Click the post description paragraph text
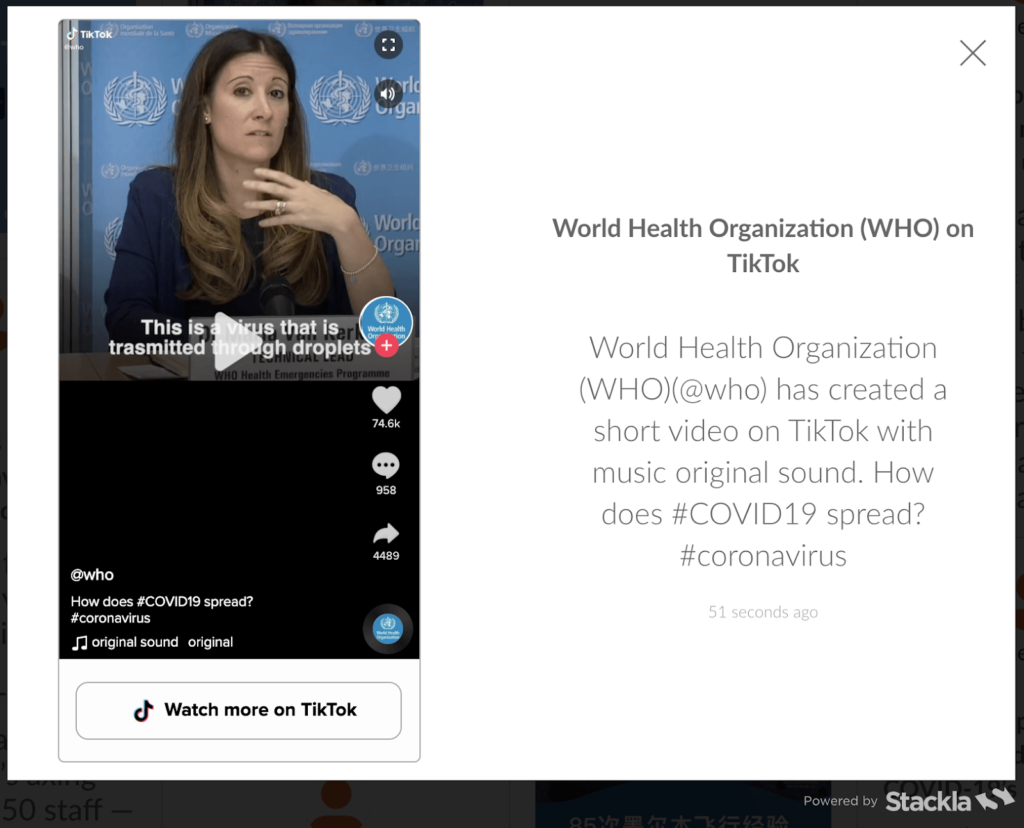The height and width of the screenshot is (828, 1024). 763,451
